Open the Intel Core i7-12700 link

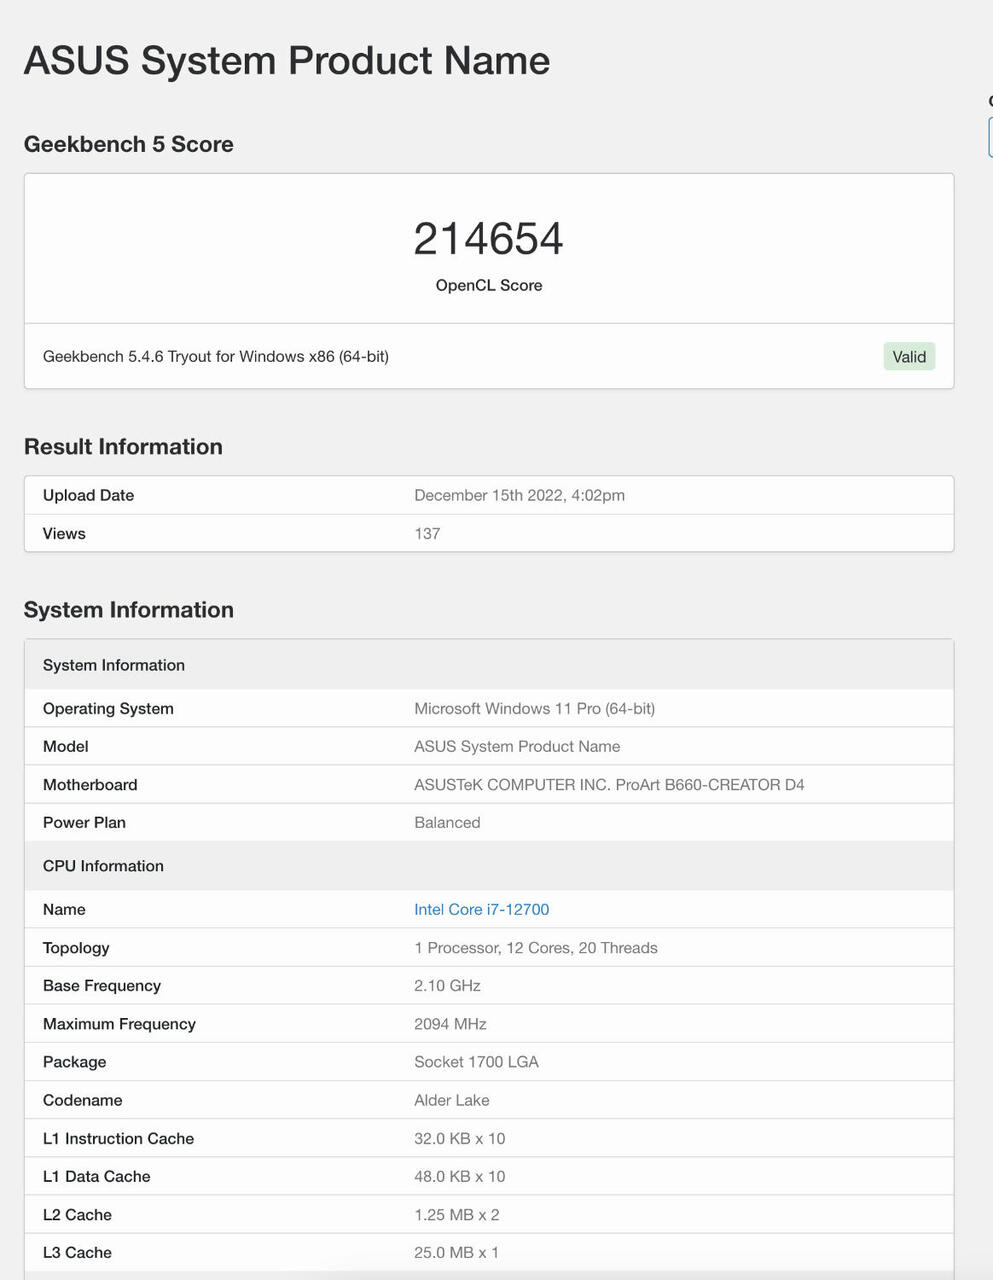click(x=481, y=909)
